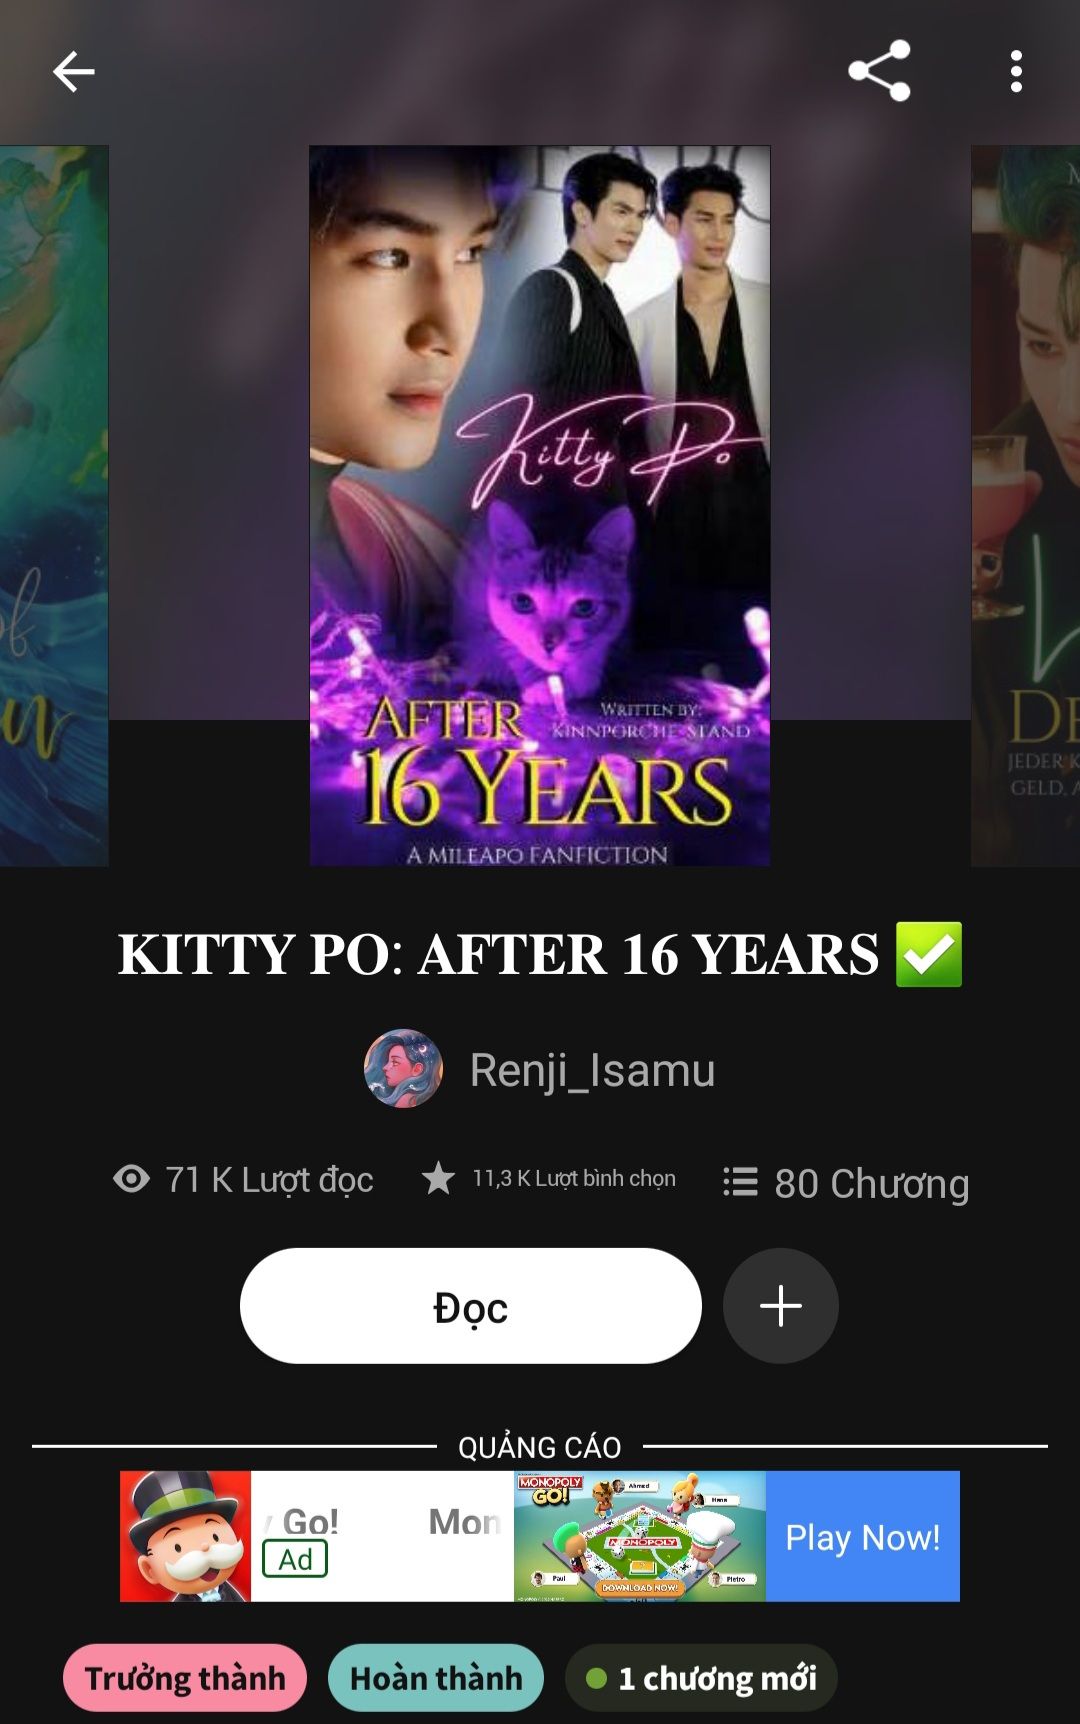Tap the star votes icon
1080x1724 pixels.
[x=438, y=1178]
